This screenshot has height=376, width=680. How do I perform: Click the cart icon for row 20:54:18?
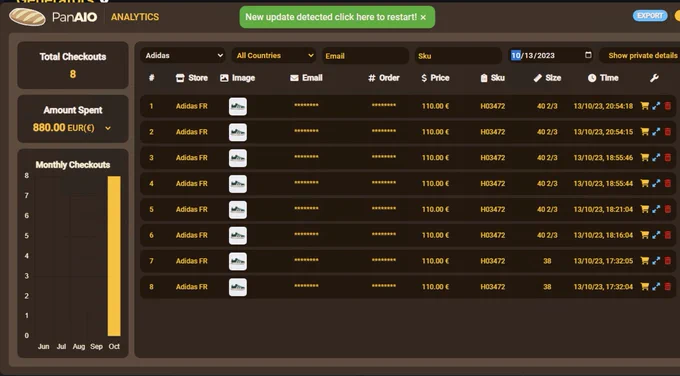(x=644, y=106)
